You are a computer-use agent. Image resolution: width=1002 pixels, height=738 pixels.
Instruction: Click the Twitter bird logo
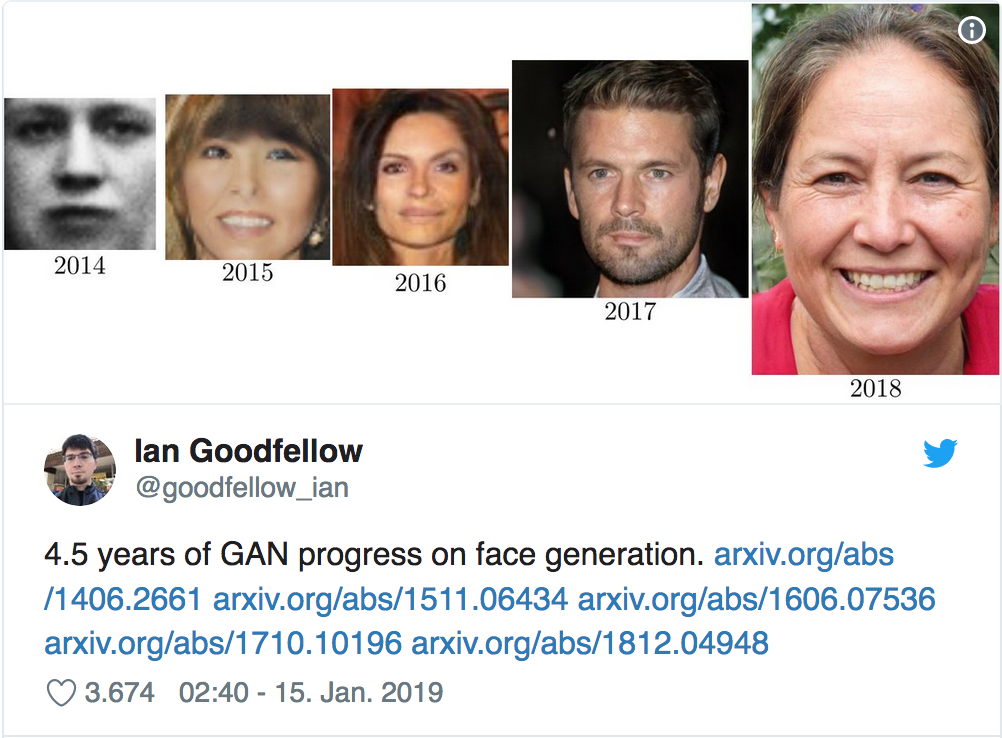(940, 454)
